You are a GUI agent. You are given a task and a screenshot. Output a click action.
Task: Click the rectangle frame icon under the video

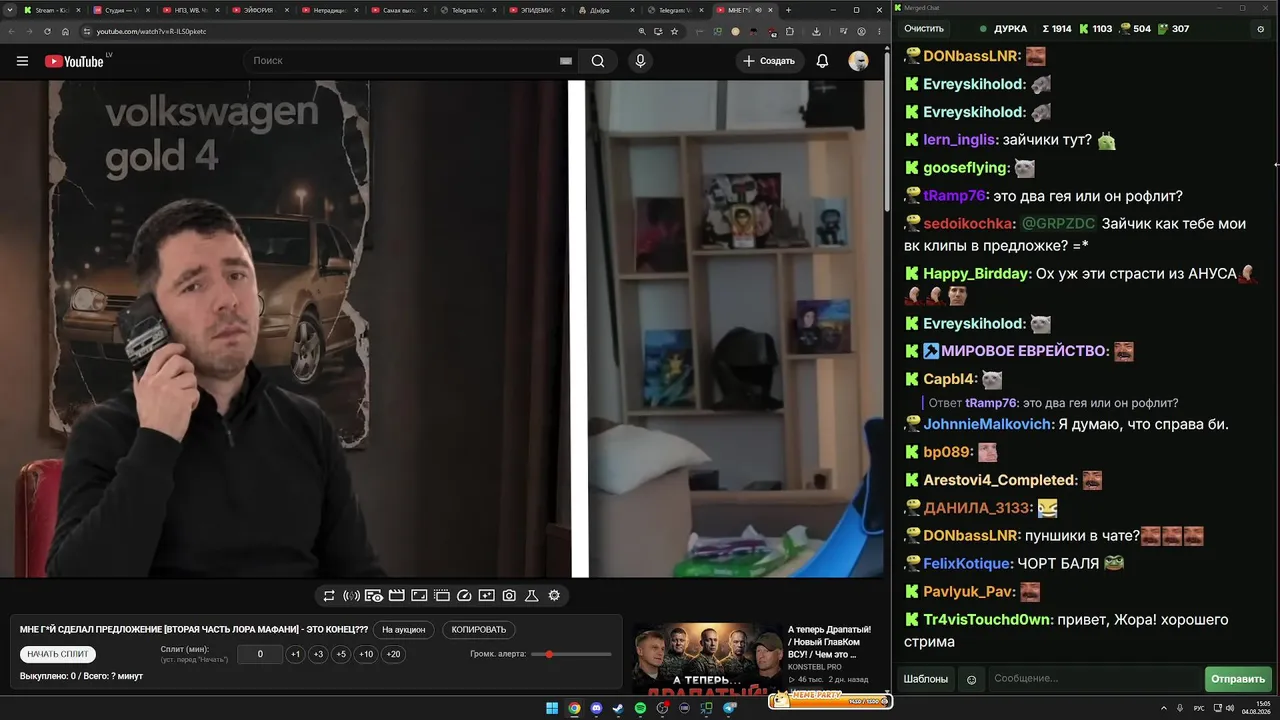point(419,596)
